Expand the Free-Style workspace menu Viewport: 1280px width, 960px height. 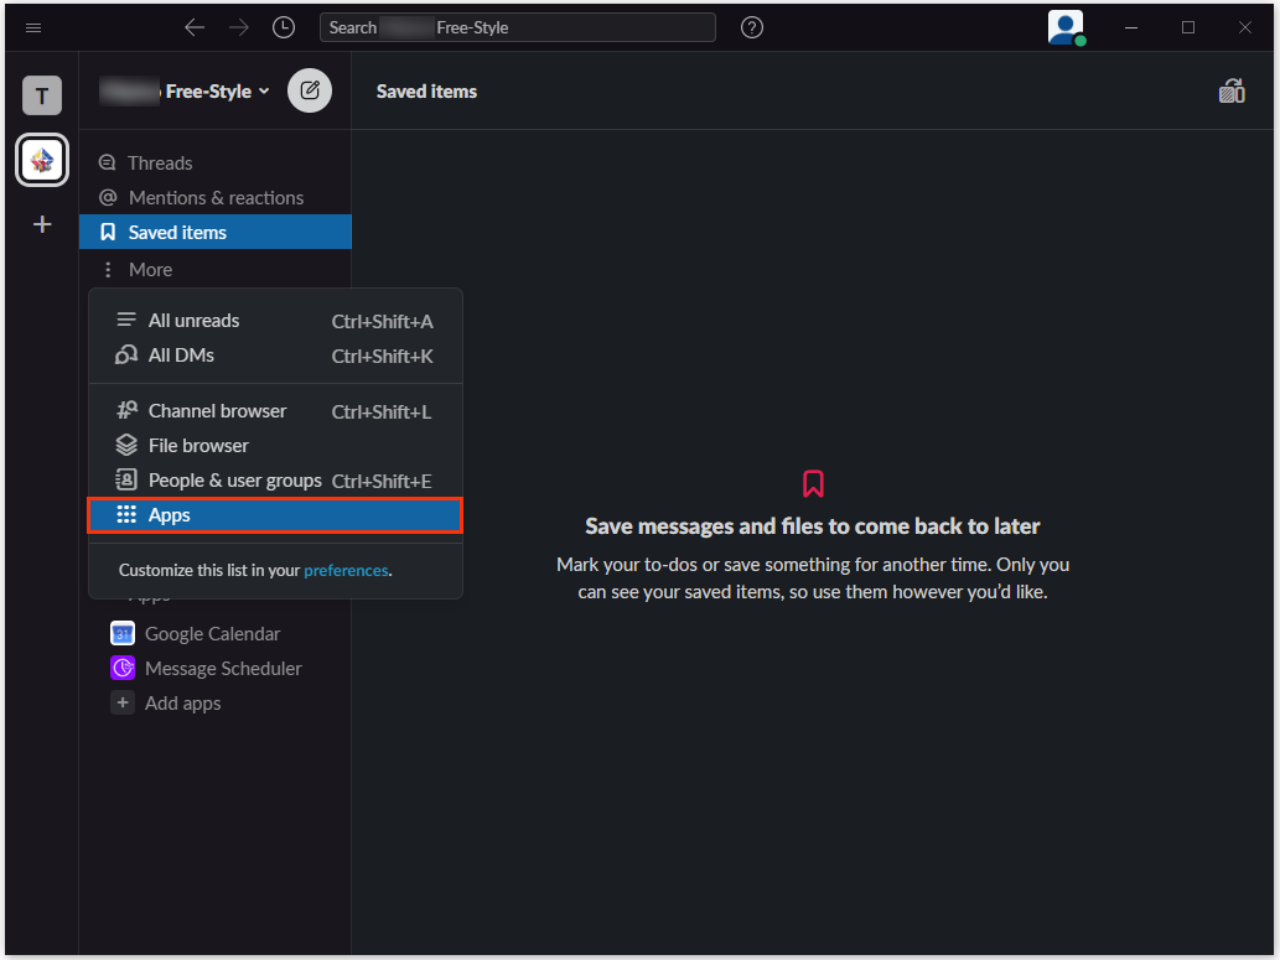185,90
